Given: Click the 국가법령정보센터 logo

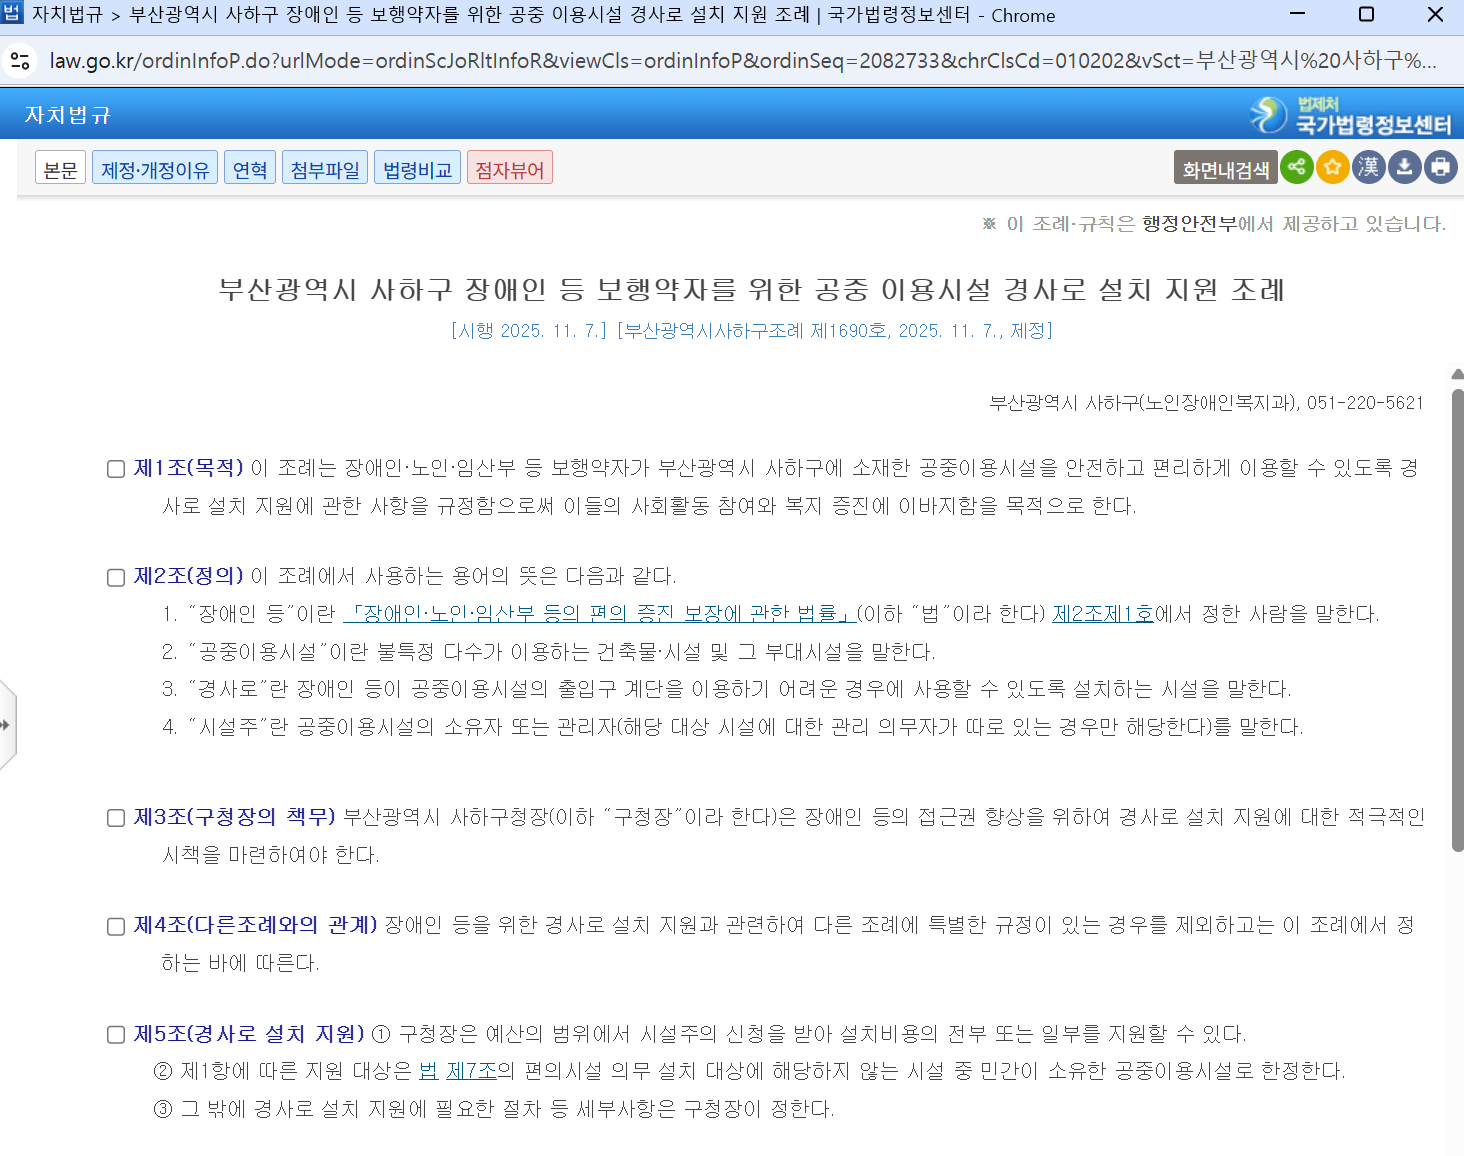Looking at the screenshot, I should [1351, 115].
